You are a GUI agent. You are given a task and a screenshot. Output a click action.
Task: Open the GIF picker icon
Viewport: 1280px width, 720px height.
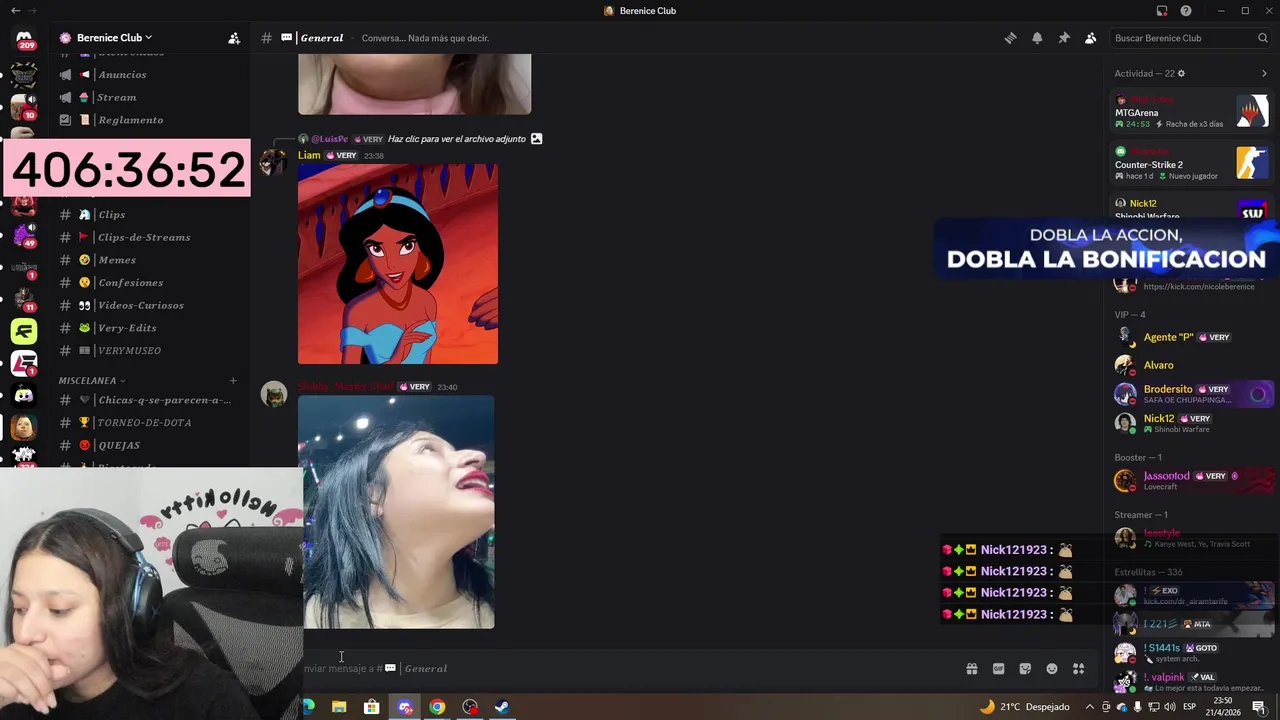pyautogui.click(x=998, y=669)
